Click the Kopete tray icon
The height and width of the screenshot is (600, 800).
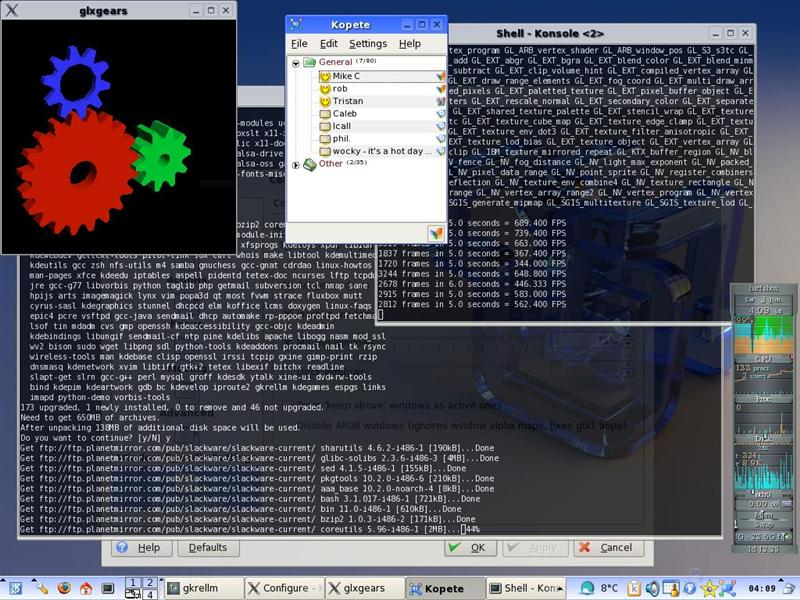coord(727,588)
